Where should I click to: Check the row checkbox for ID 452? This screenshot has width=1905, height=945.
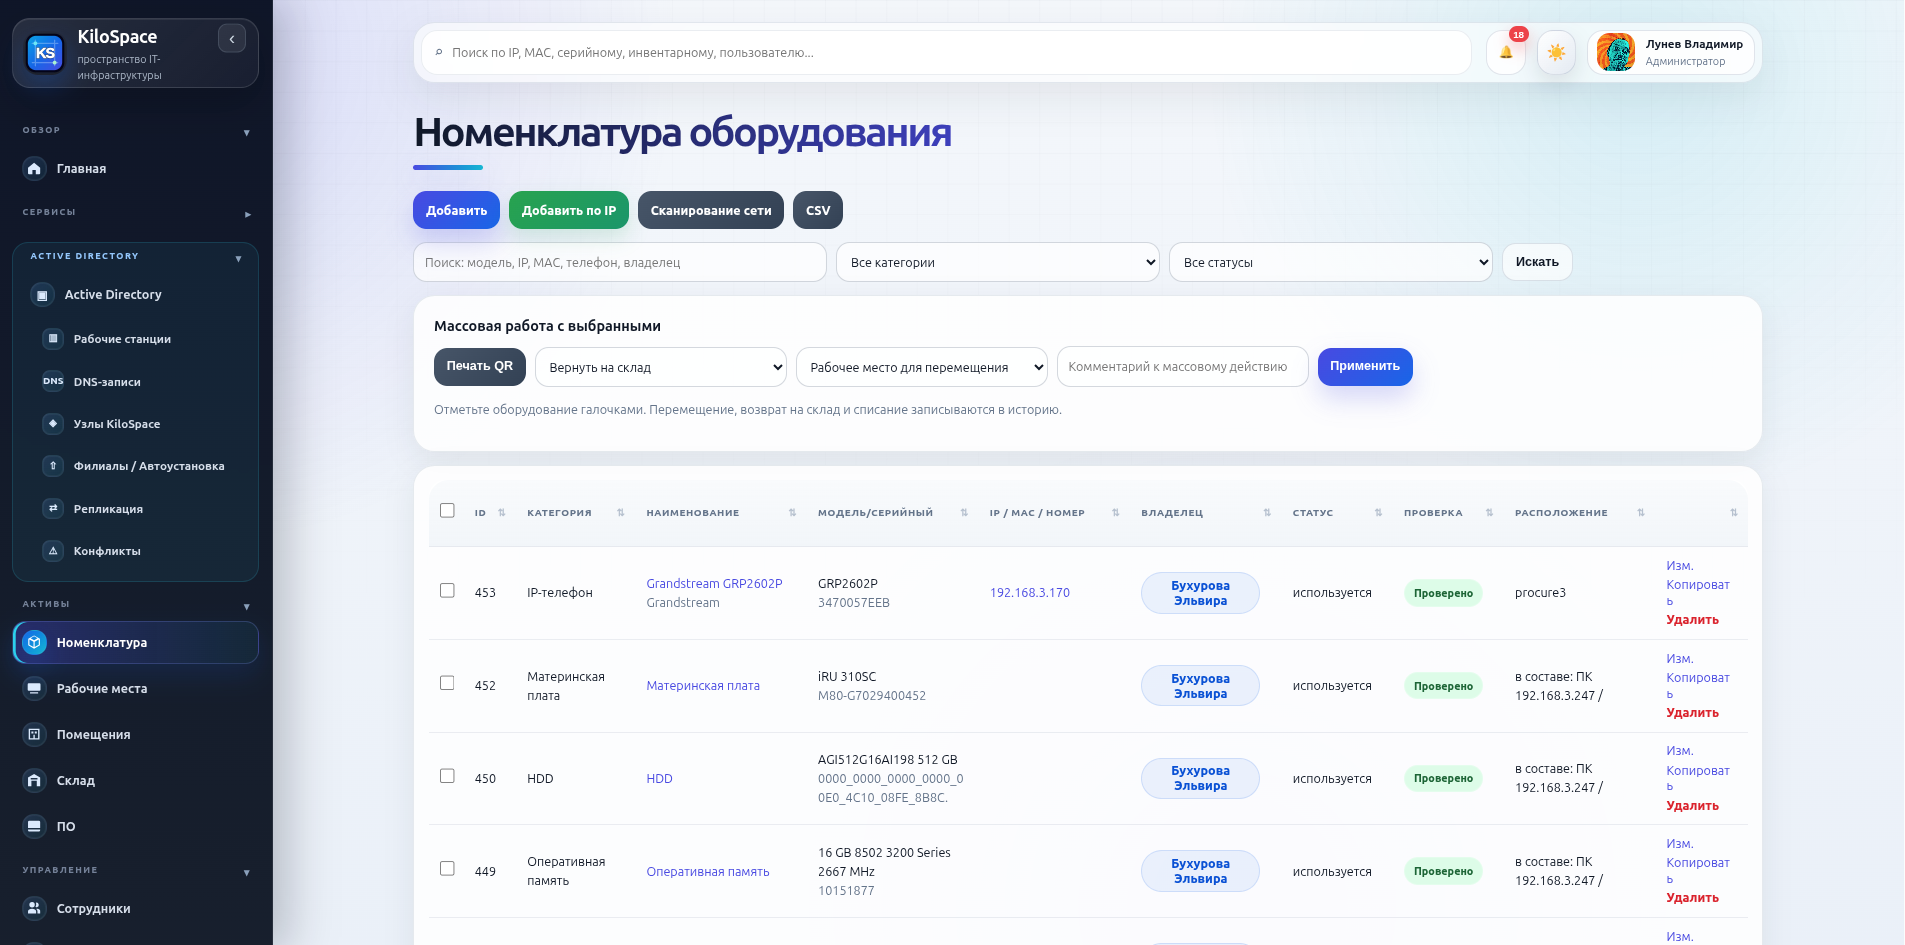coord(447,683)
